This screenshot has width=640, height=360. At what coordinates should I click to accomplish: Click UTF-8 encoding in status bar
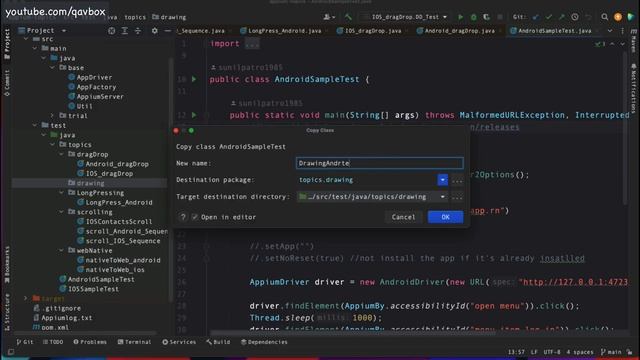[x=552, y=352]
